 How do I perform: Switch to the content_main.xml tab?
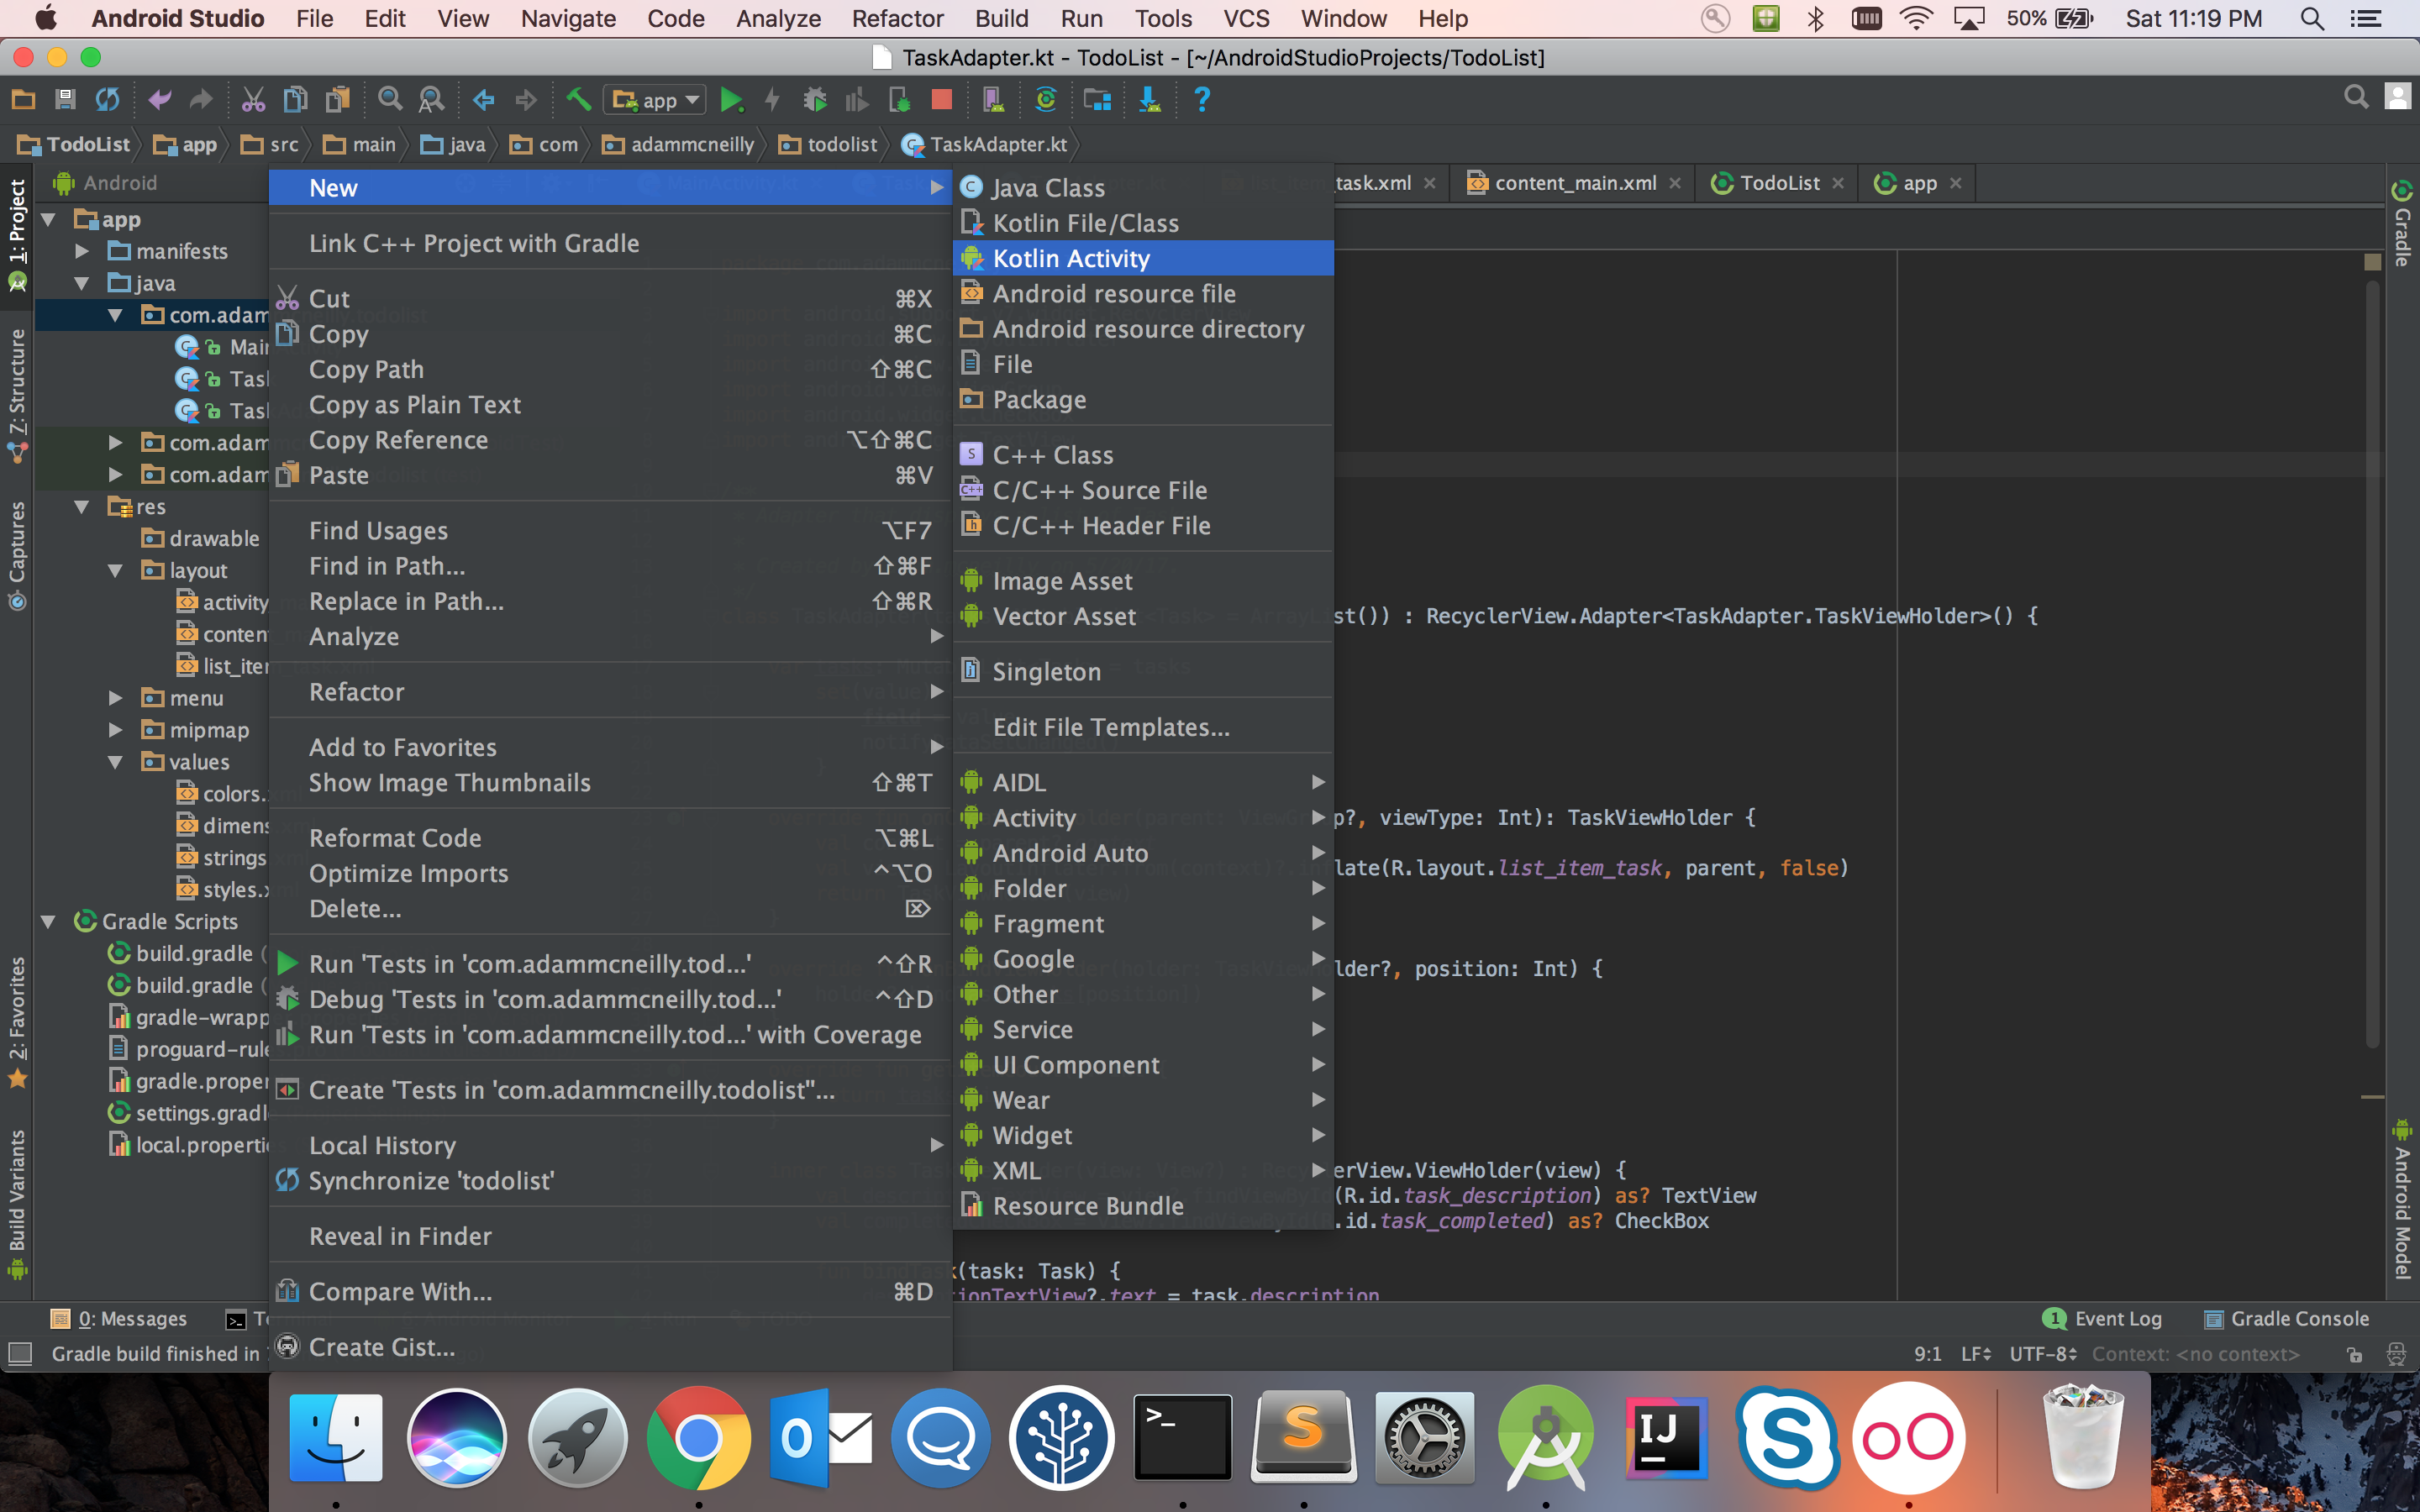(x=1574, y=183)
